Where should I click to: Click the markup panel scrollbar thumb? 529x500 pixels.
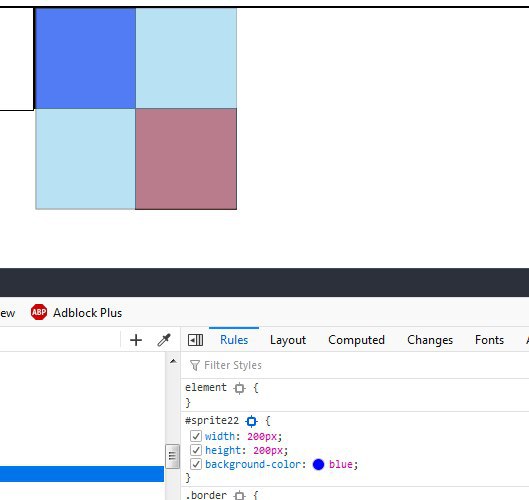172,456
